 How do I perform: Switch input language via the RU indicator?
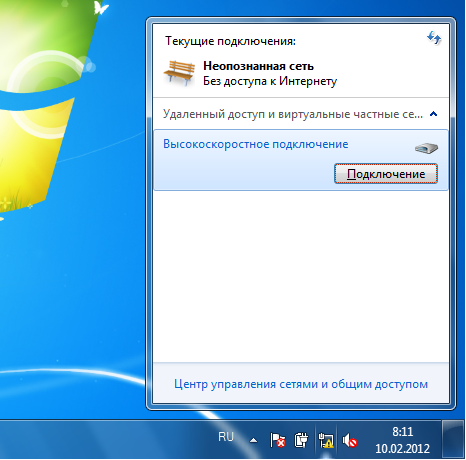226,436
